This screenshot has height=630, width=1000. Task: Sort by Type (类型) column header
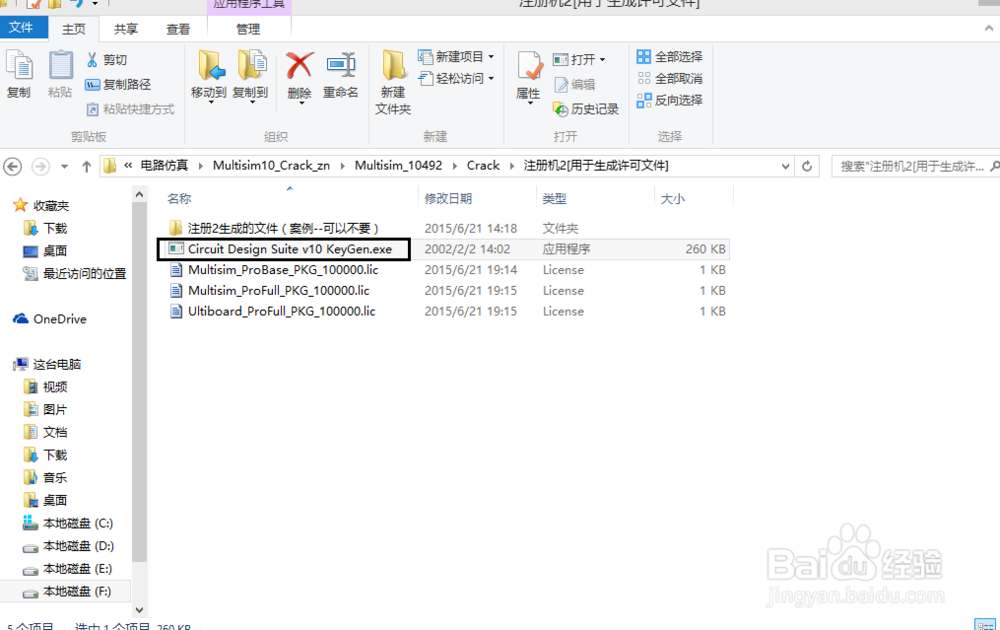(x=554, y=198)
